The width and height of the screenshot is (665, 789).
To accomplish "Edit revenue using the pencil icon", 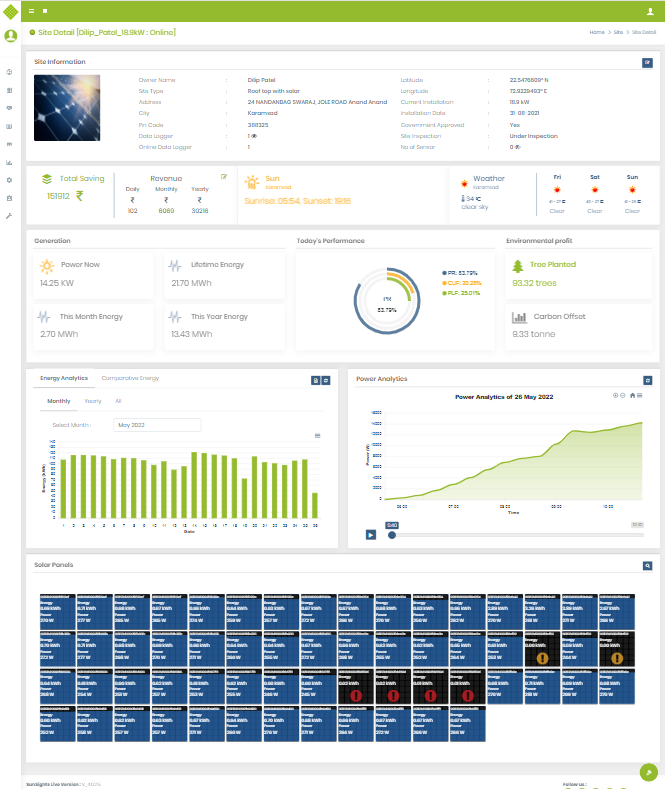I will [224, 177].
